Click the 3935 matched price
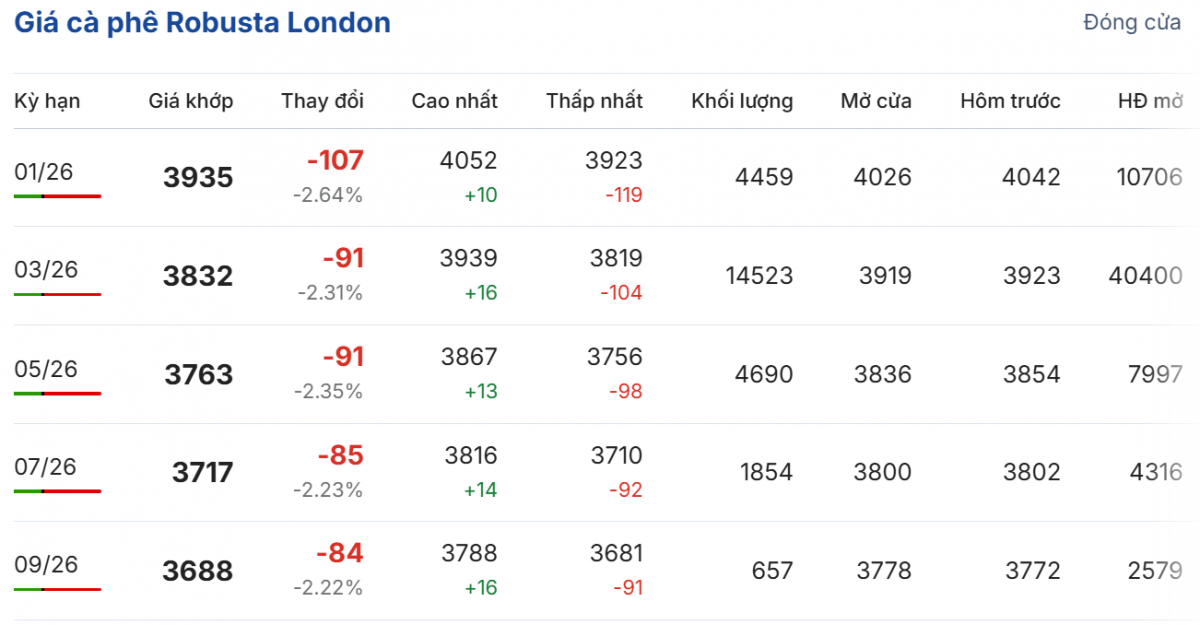Screen dimensions: 1200x625 click(198, 178)
